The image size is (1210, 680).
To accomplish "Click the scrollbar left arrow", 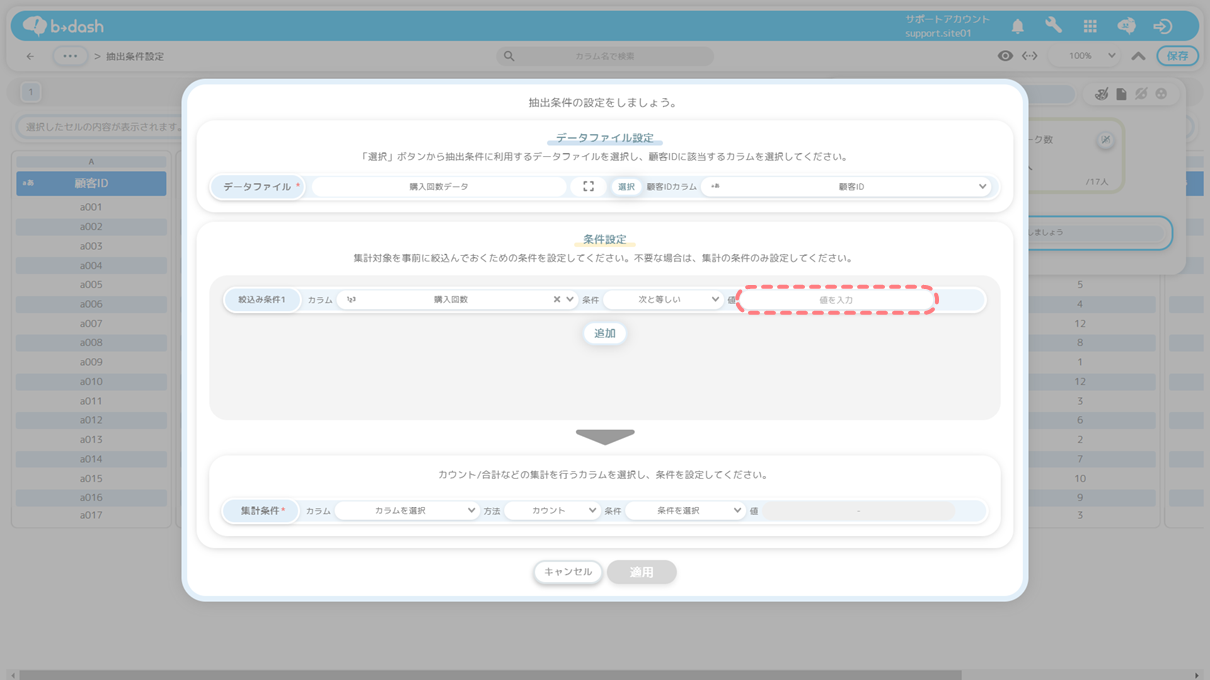I will (12, 675).
